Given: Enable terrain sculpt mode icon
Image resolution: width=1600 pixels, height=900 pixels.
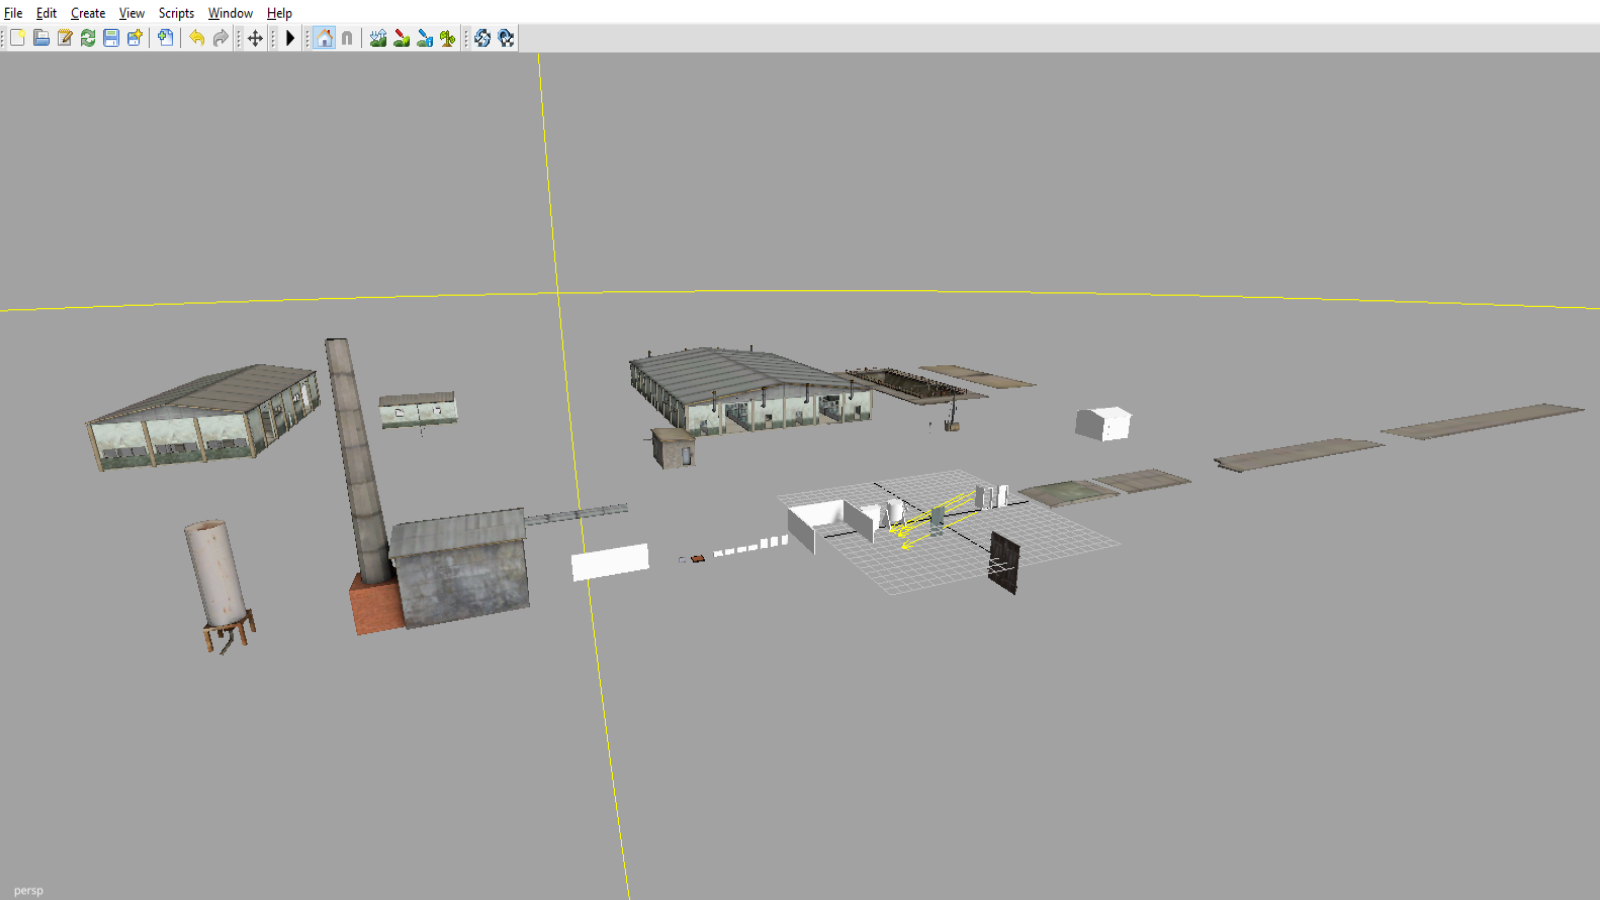Looking at the screenshot, I should [x=378, y=38].
